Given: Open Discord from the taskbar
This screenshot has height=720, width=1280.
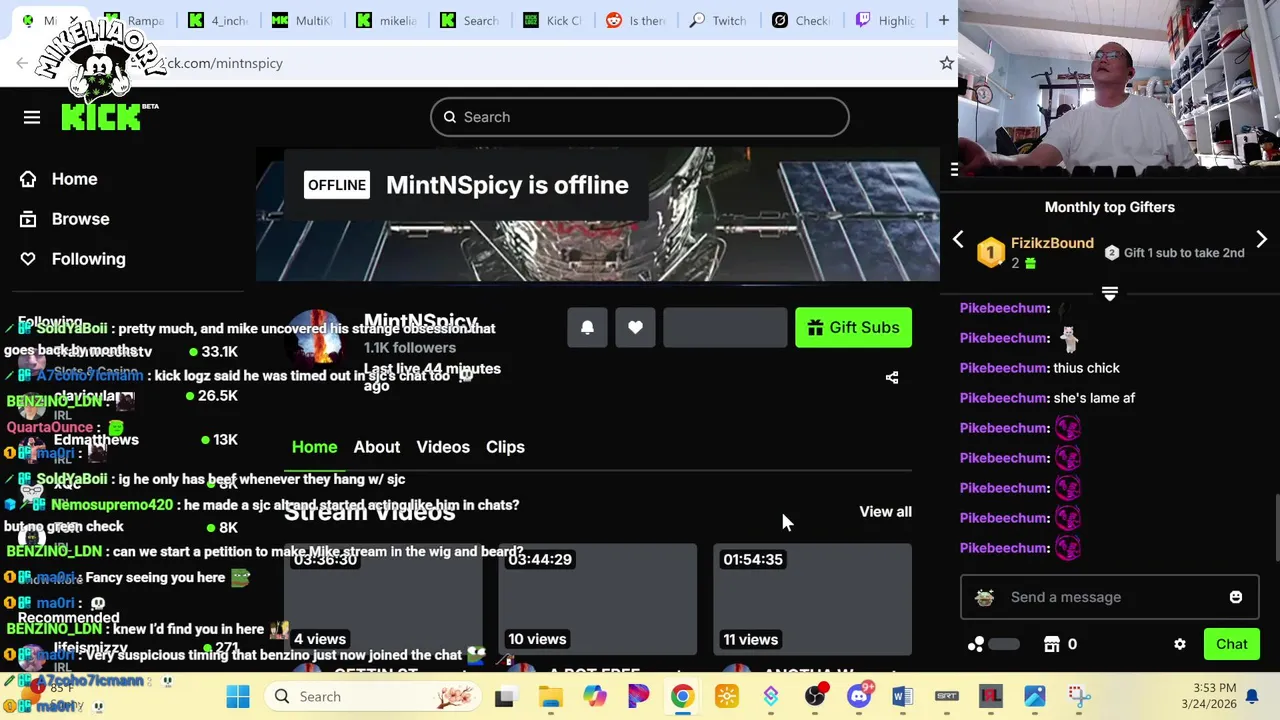Looking at the screenshot, I should pos(859,696).
